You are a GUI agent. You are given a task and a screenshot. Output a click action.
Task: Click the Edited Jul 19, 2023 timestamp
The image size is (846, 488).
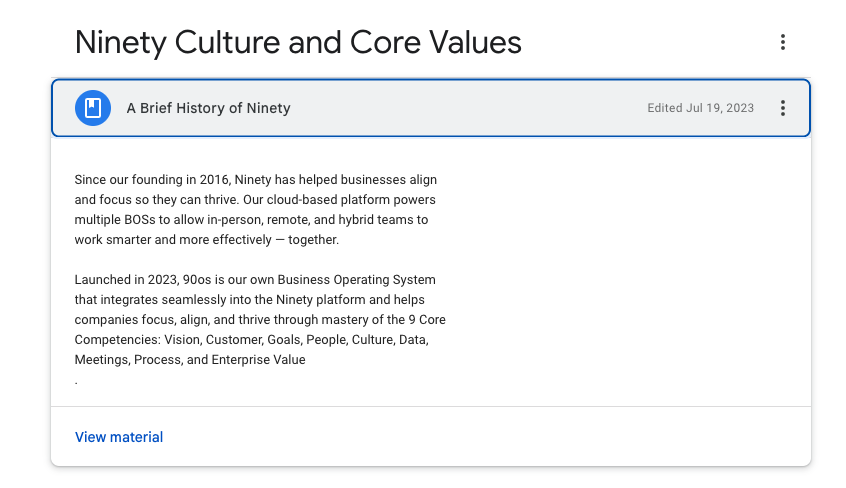pyautogui.click(x=700, y=108)
